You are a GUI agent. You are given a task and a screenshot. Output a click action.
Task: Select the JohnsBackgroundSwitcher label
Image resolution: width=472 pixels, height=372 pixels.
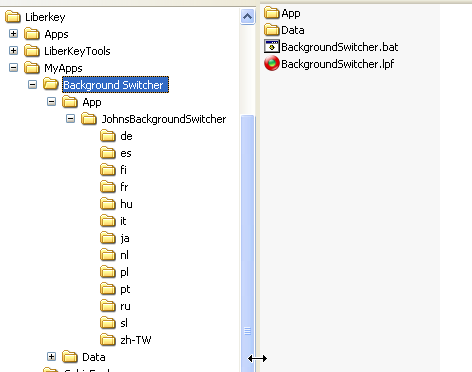(164, 119)
